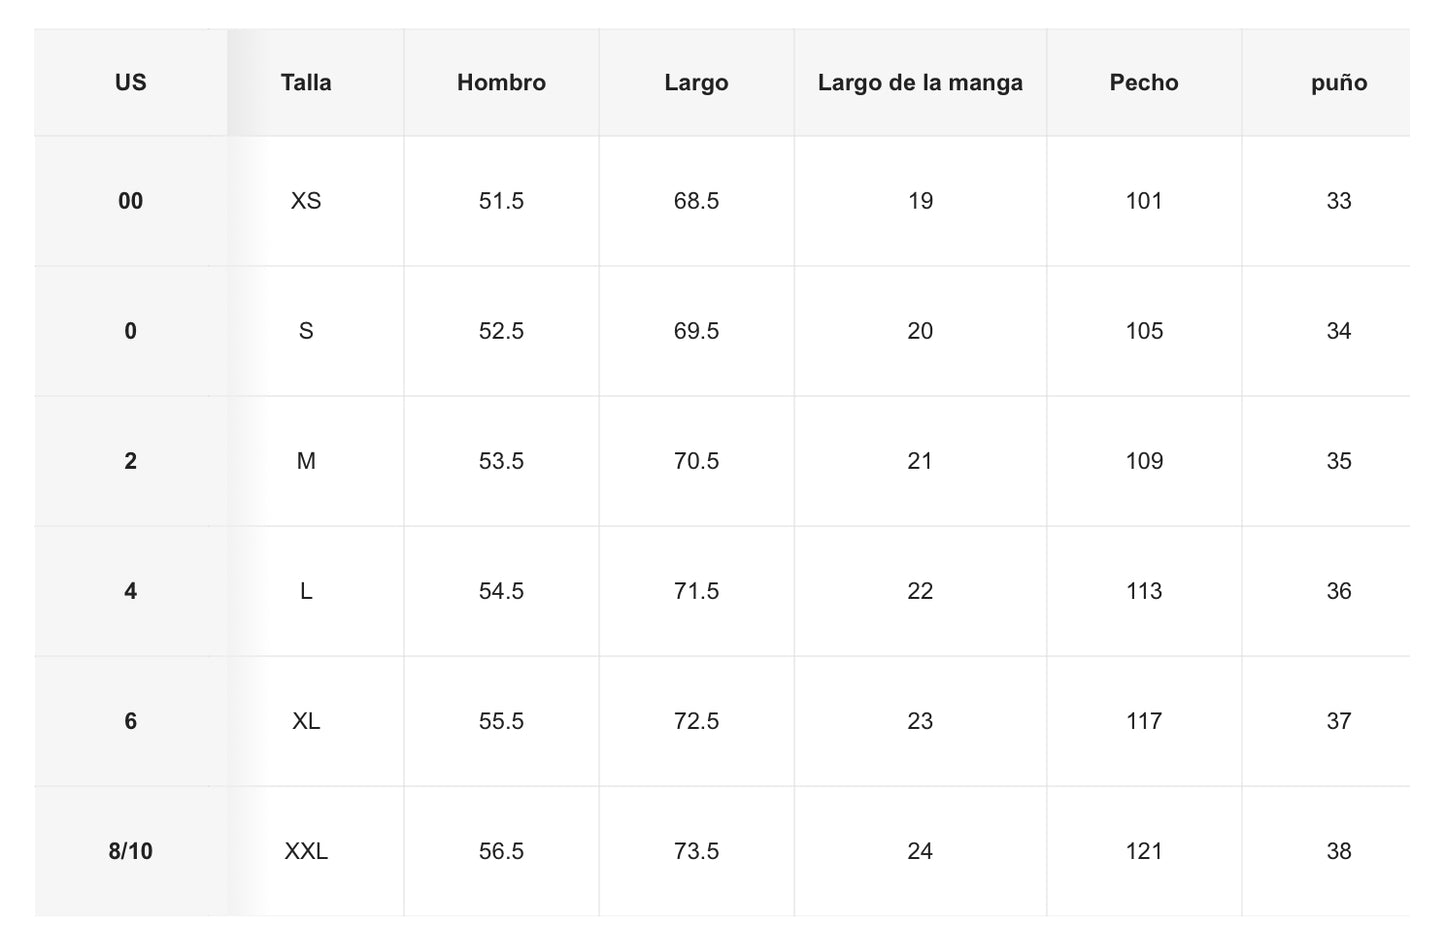Click the US size 00 cell

click(130, 201)
